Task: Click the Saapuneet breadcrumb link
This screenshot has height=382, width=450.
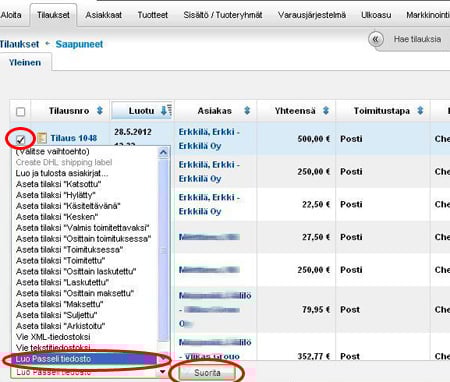Action: pyautogui.click(x=79, y=44)
